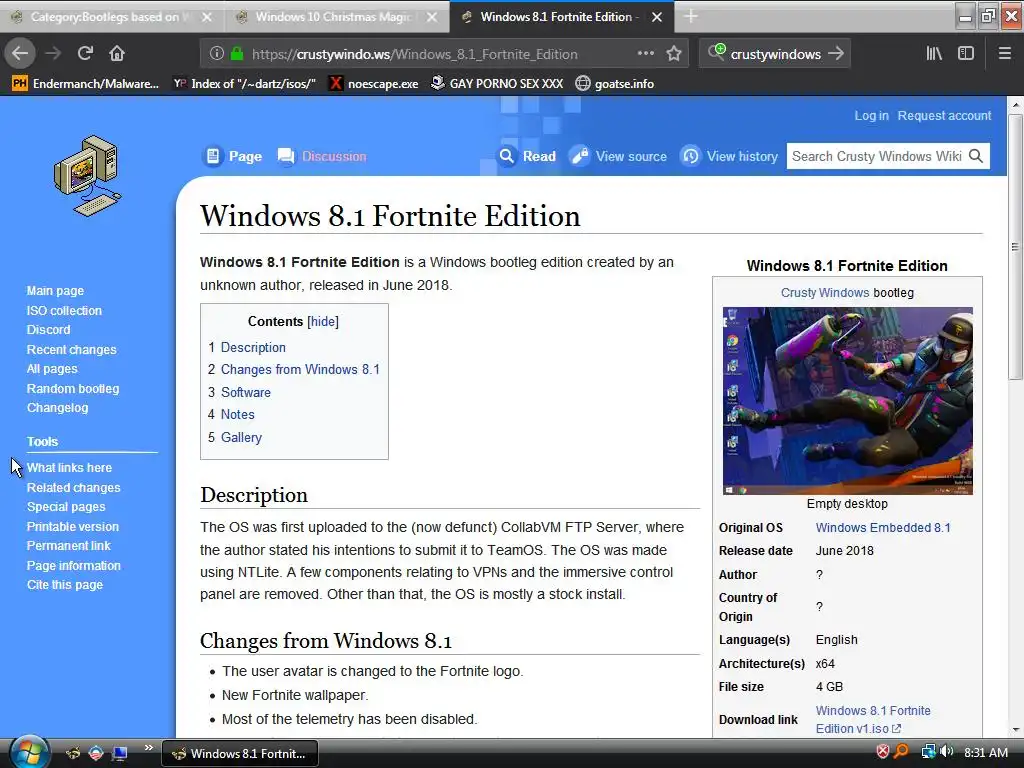Open Random bootleg sidebar link
The width and height of the screenshot is (1024, 768).
(72, 389)
